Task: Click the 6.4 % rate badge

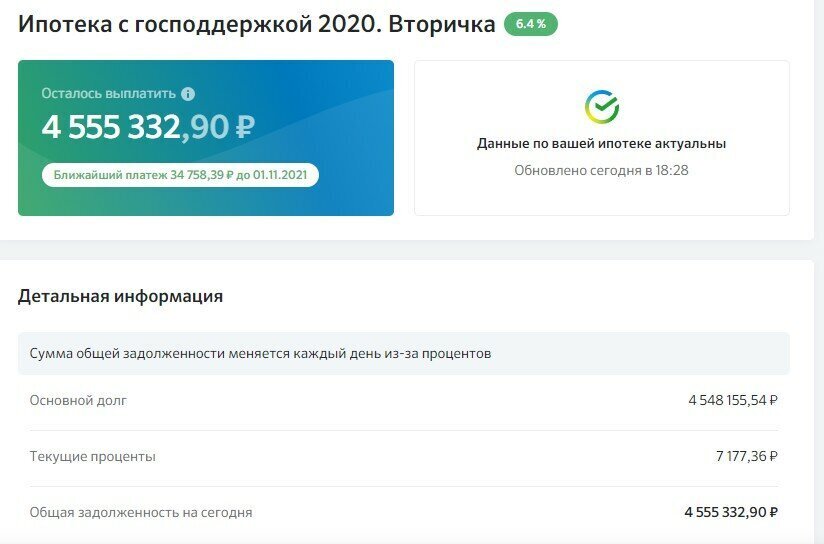Action: [530, 24]
